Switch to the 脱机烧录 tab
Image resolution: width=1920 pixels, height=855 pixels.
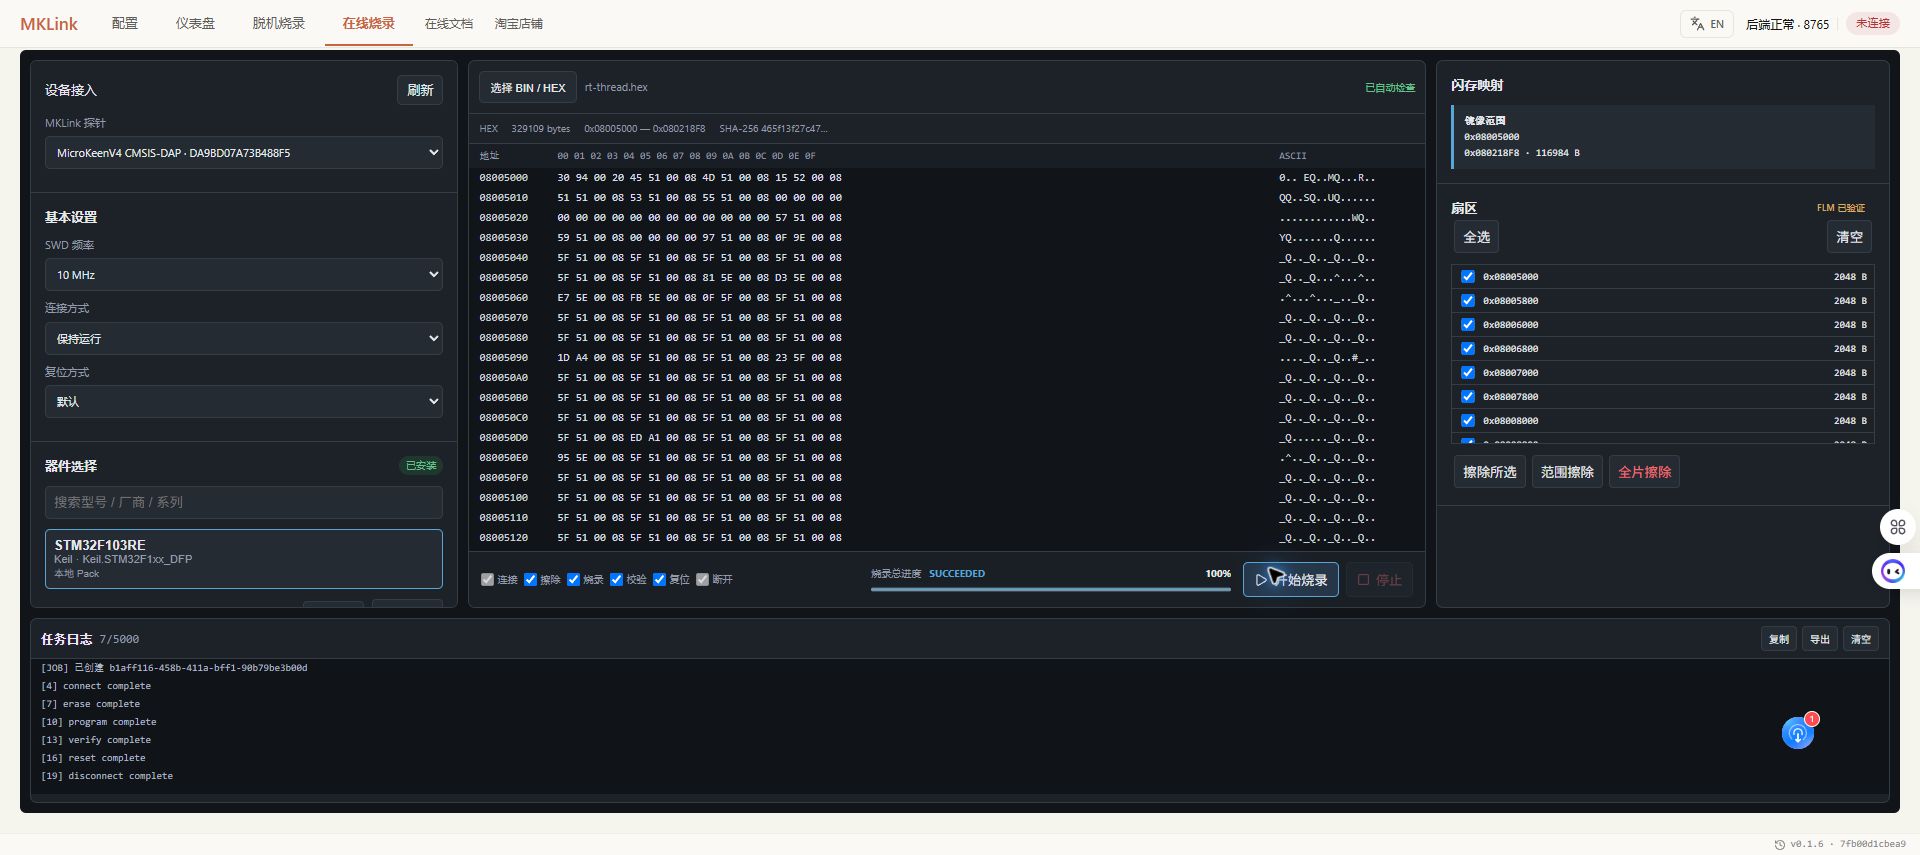[x=278, y=24]
